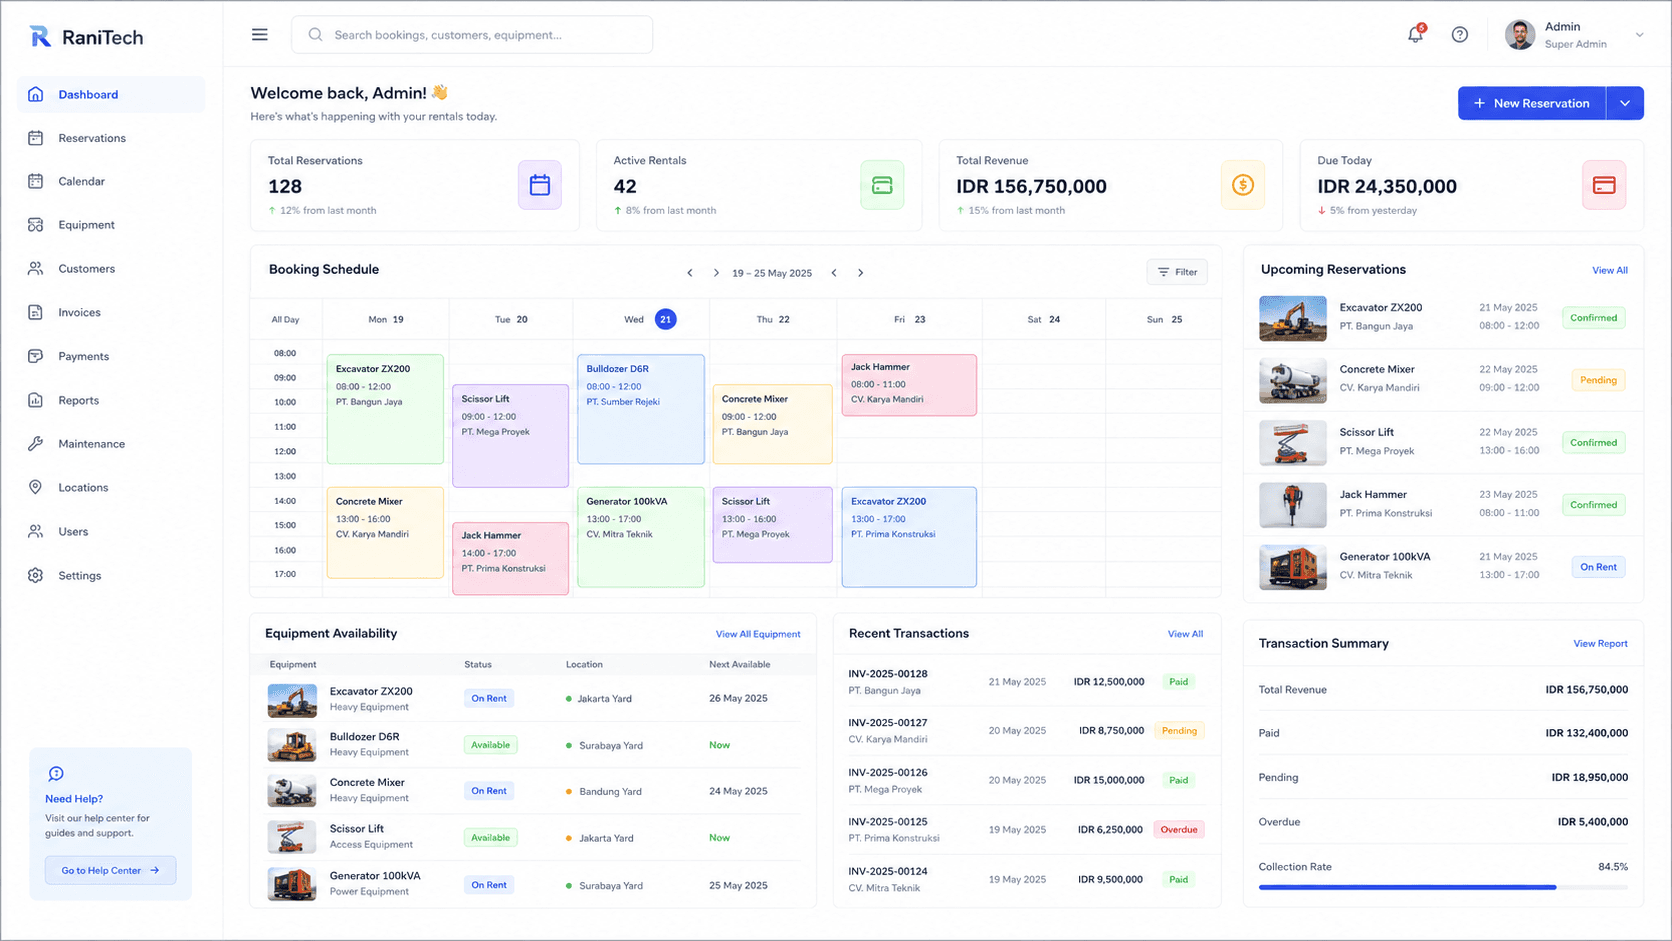Click View All in Recent Transactions
The height and width of the screenshot is (941, 1672).
click(x=1185, y=634)
